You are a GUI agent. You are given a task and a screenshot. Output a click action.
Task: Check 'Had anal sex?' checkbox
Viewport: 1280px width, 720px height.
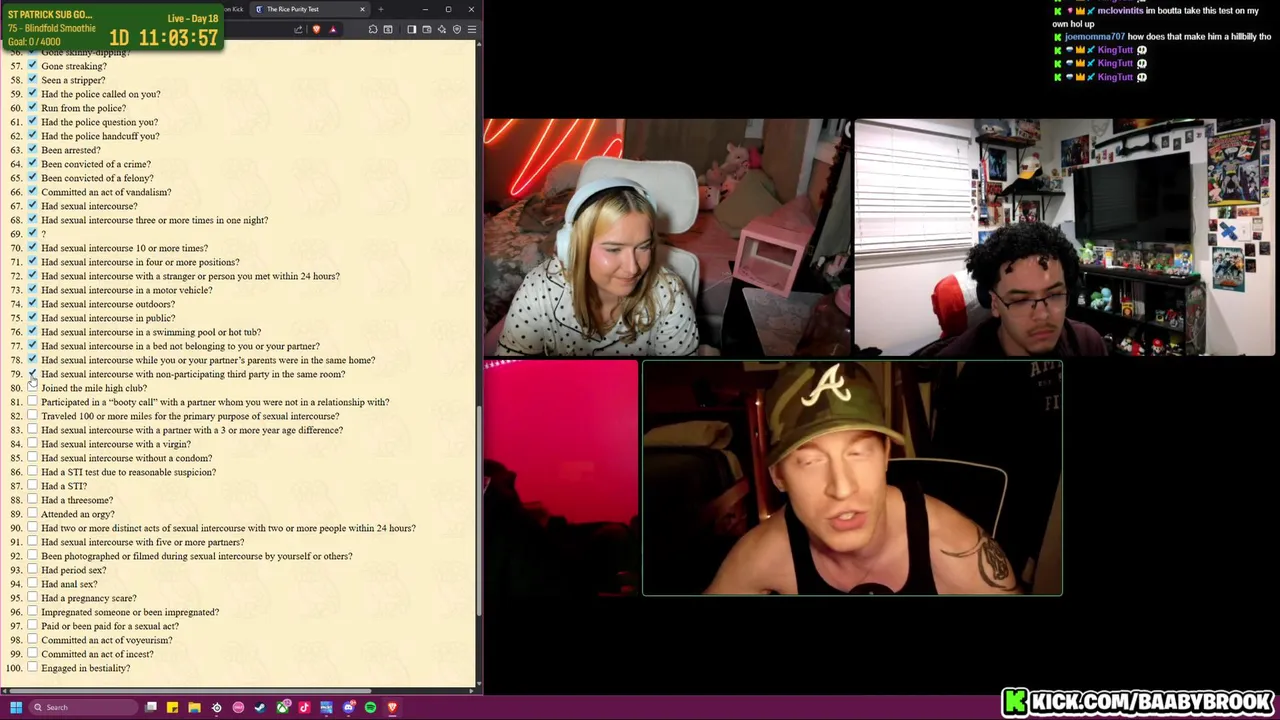pos(32,583)
